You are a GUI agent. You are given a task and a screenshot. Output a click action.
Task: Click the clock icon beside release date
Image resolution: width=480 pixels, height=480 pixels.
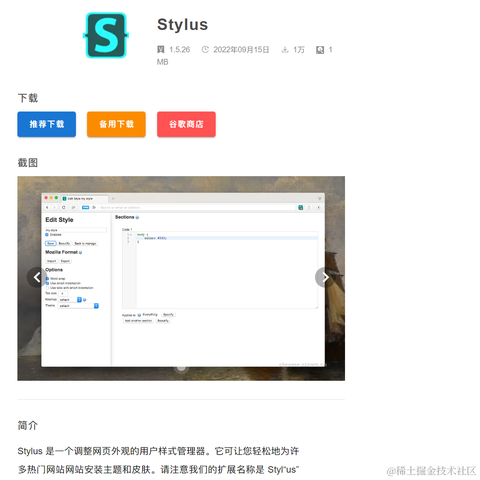(205, 50)
